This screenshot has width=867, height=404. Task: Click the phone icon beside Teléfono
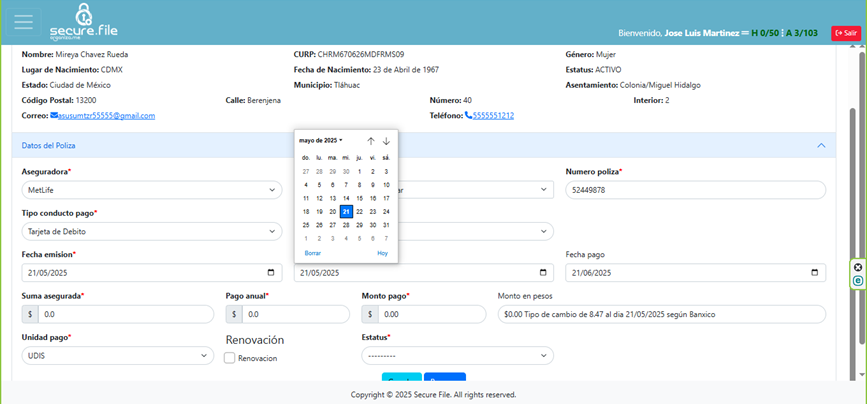click(x=468, y=116)
